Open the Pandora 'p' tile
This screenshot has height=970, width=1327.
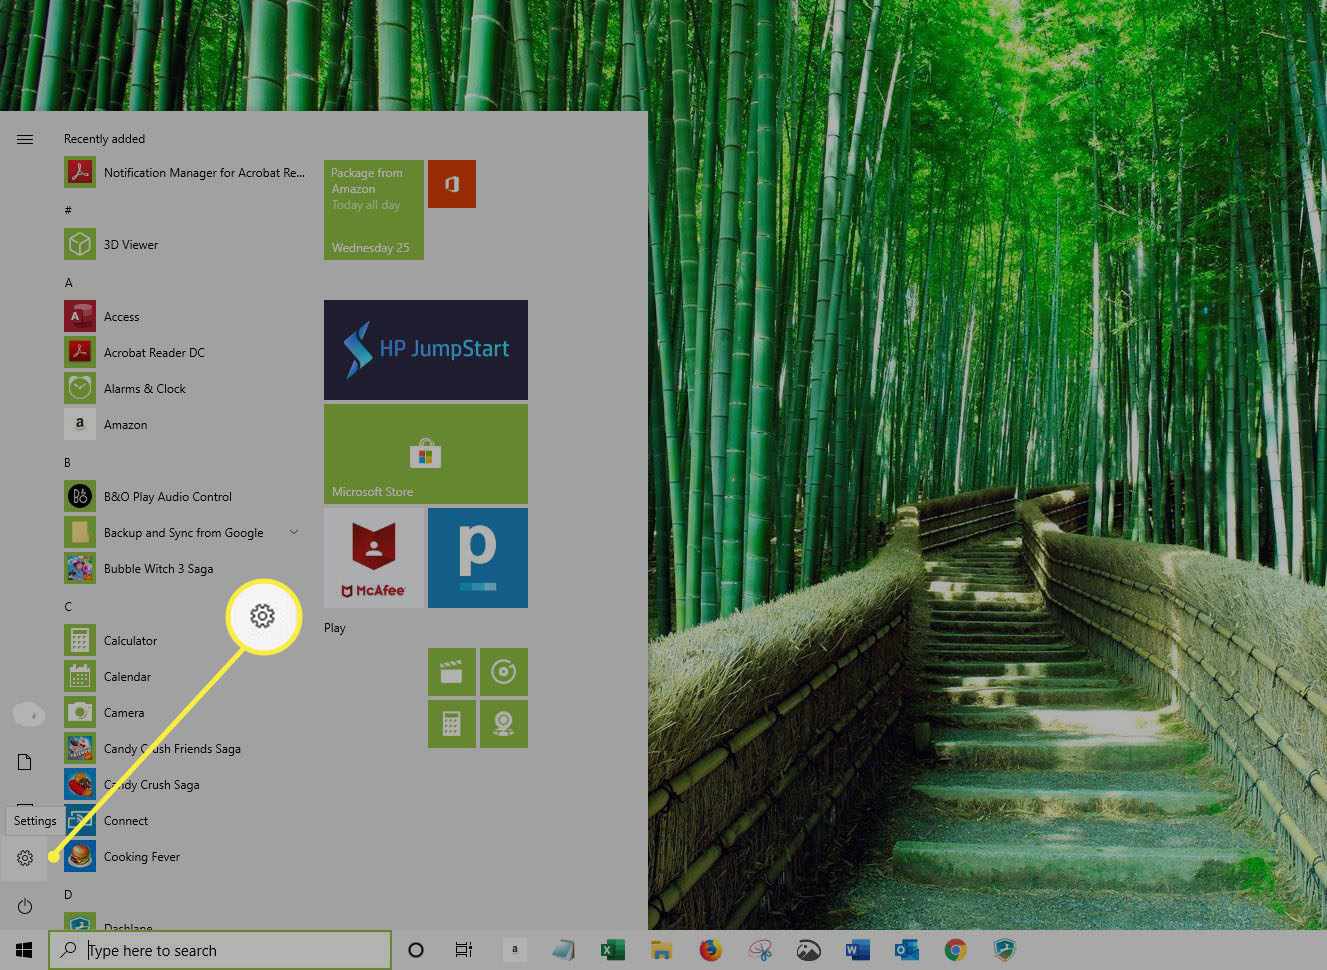coord(478,558)
